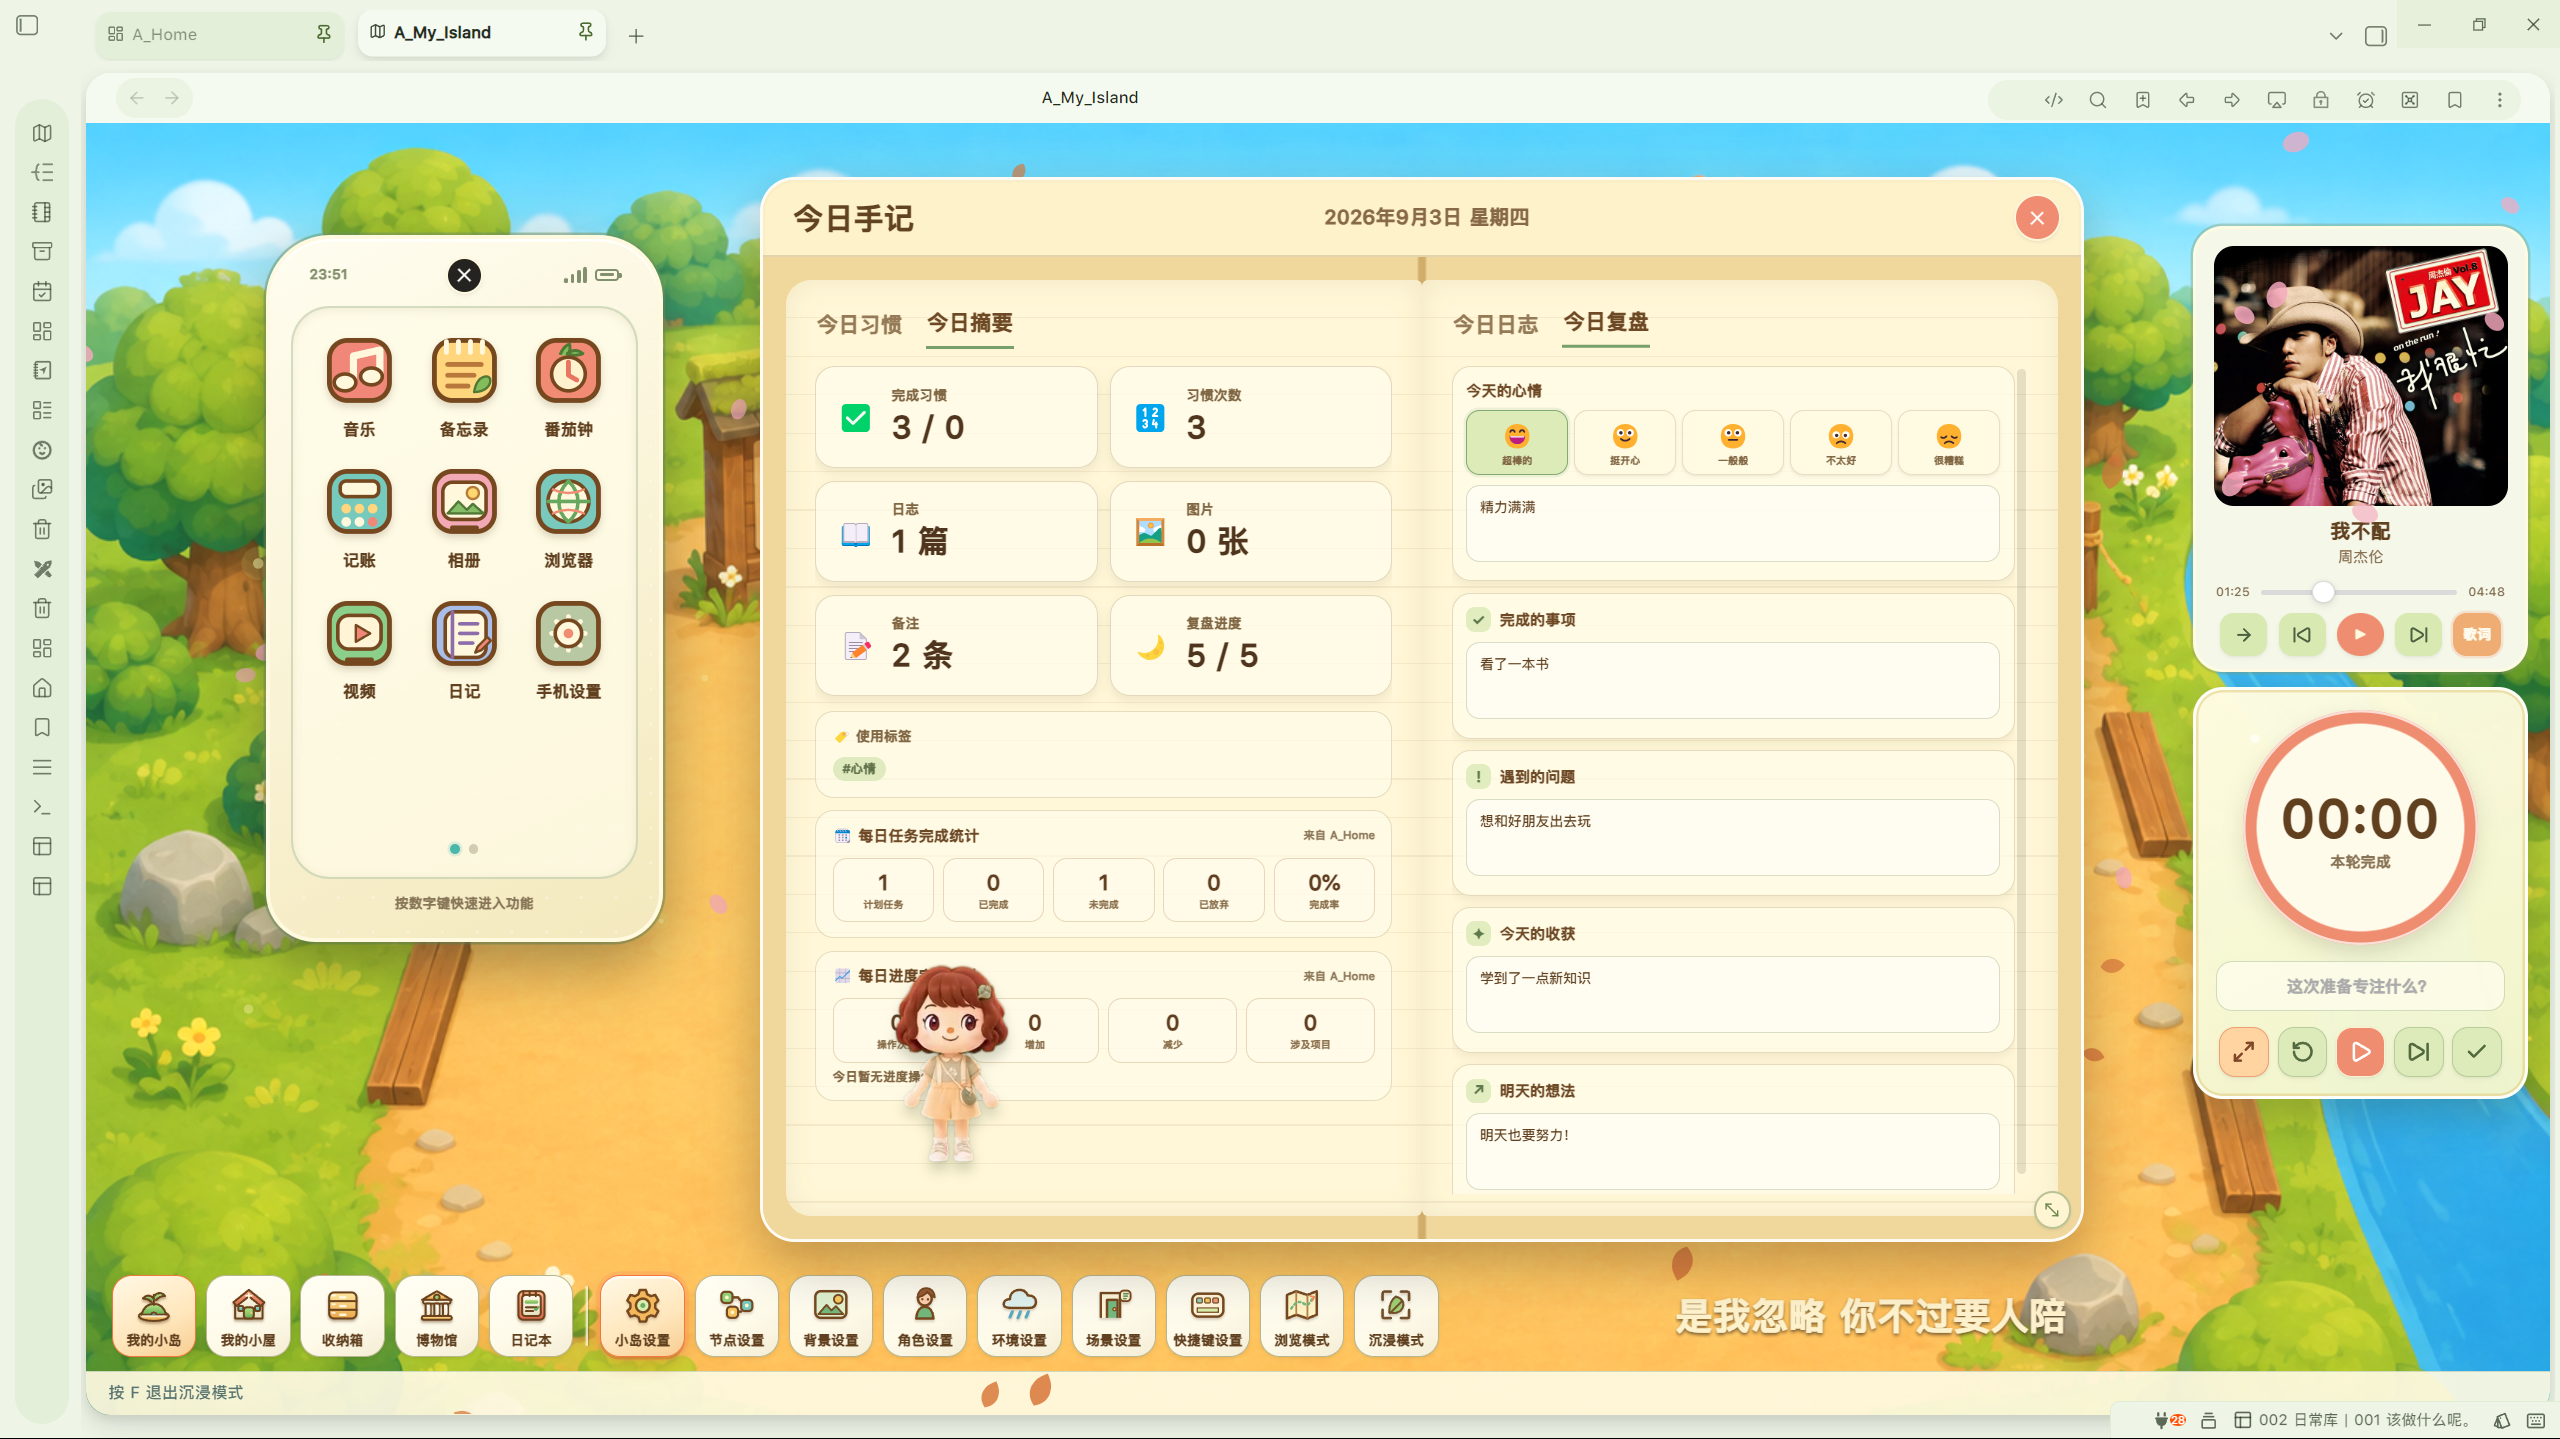Switch to the 今日日志 tab

1496,325
